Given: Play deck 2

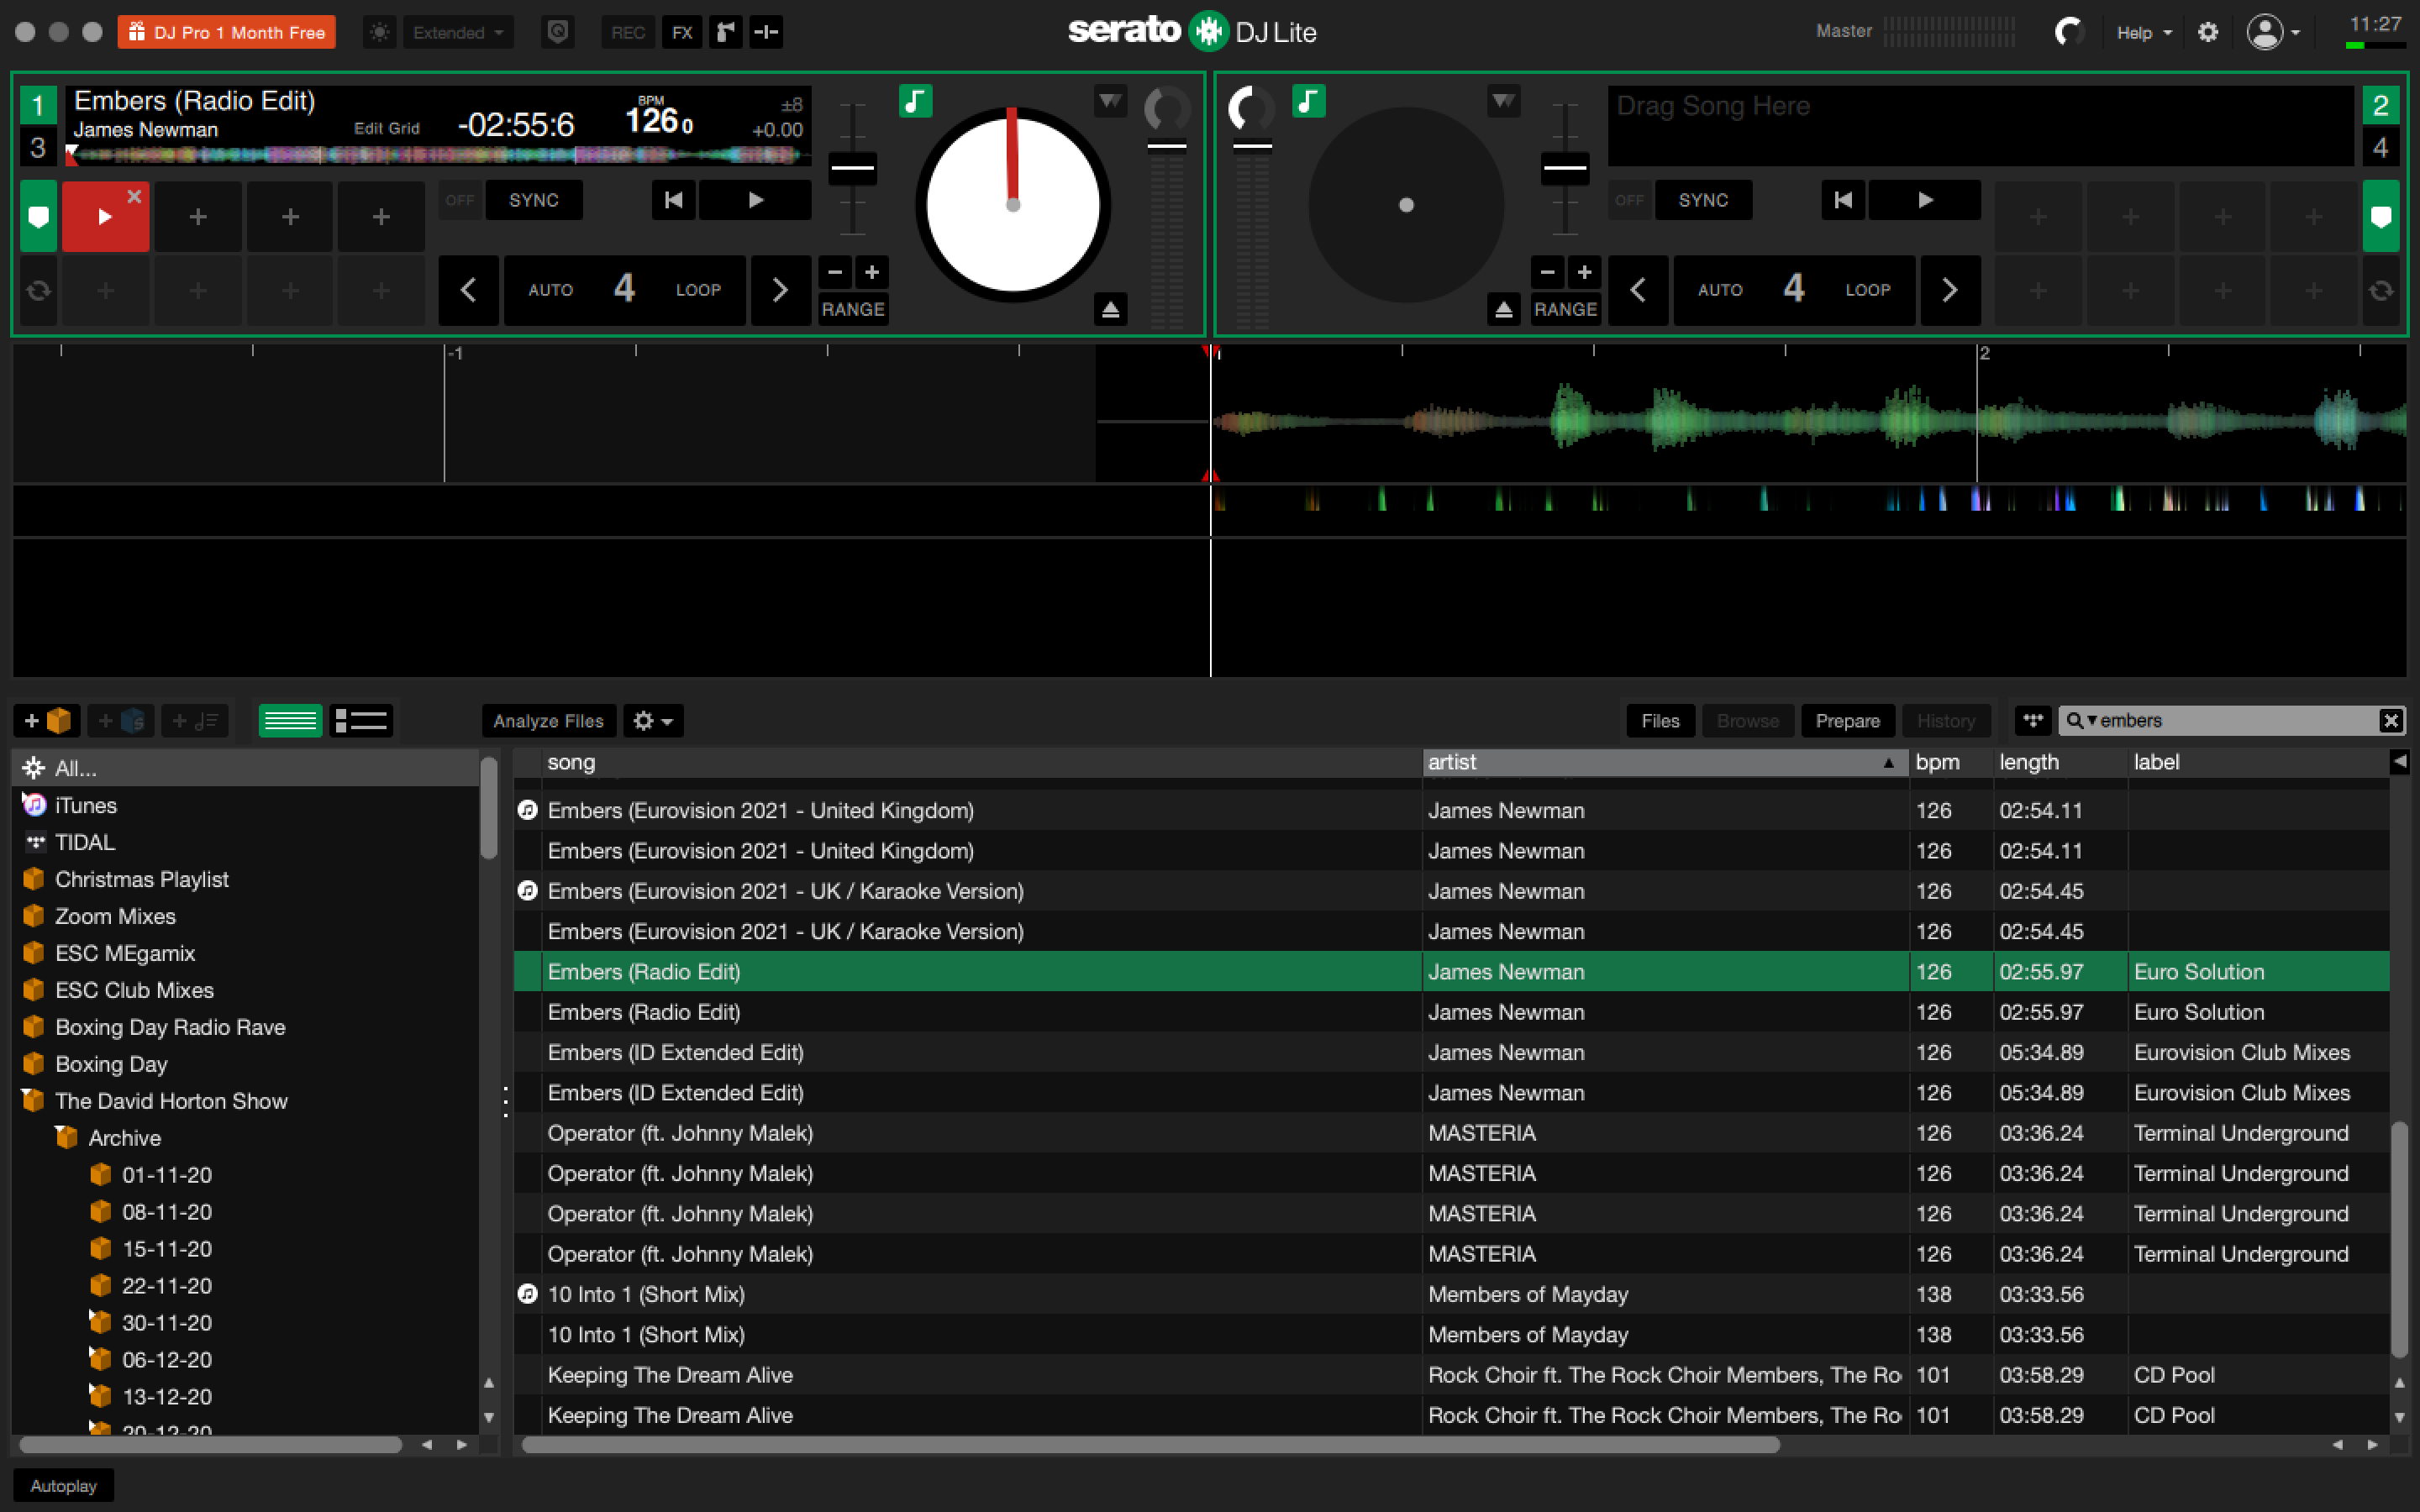Looking at the screenshot, I should [1925, 200].
